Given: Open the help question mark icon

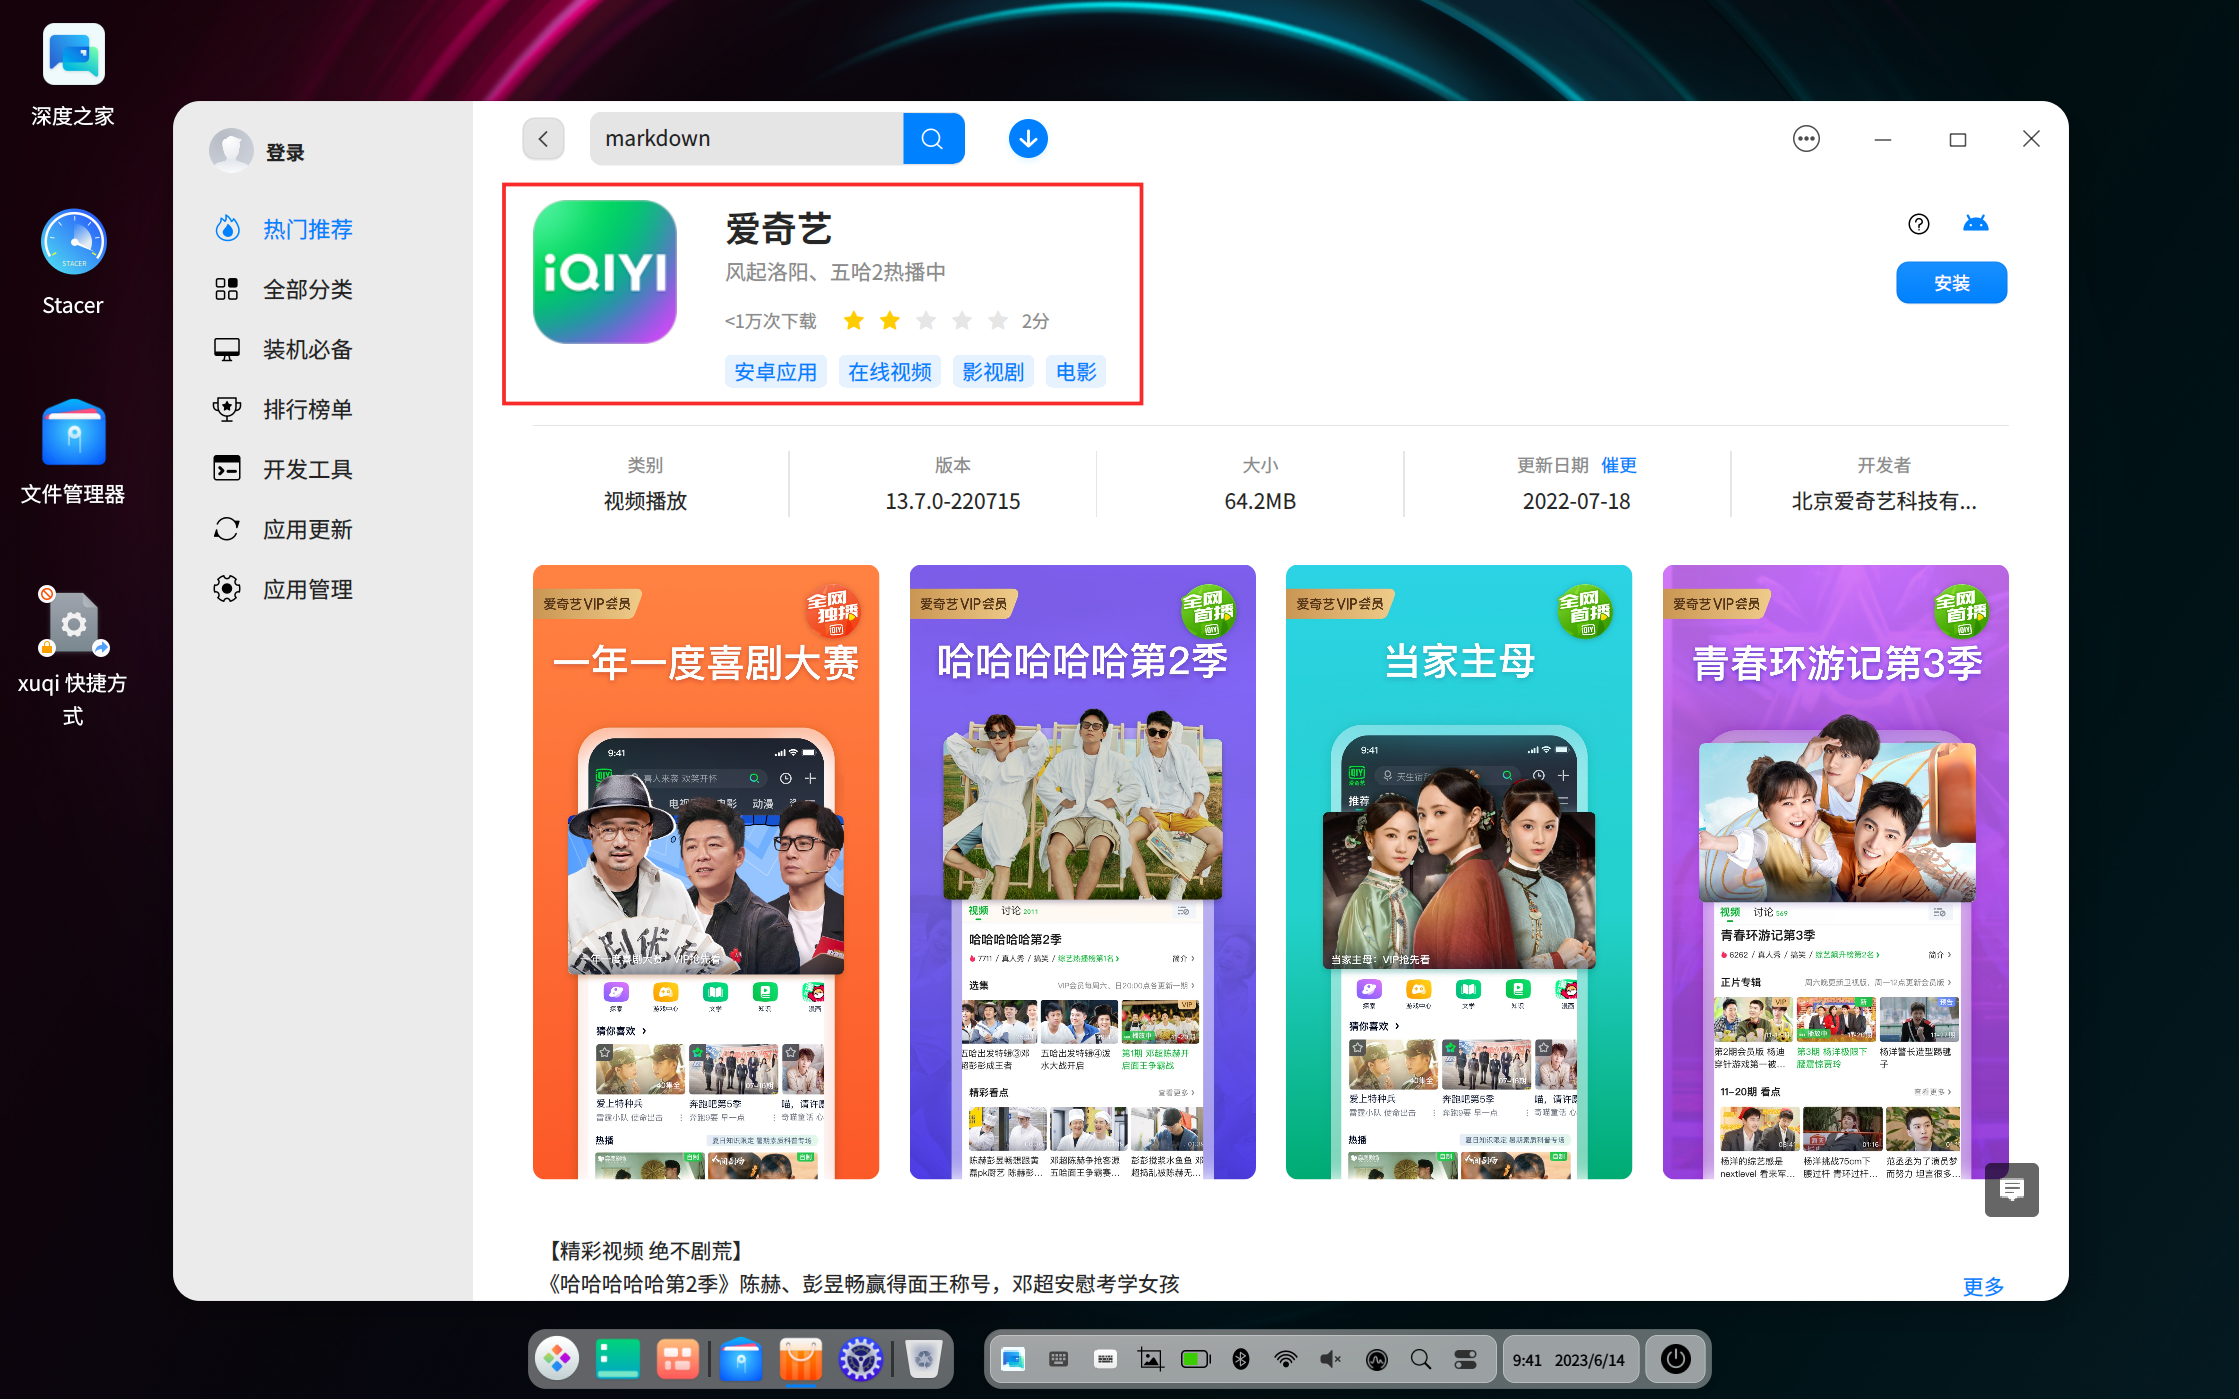Looking at the screenshot, I should [1918, 223].
